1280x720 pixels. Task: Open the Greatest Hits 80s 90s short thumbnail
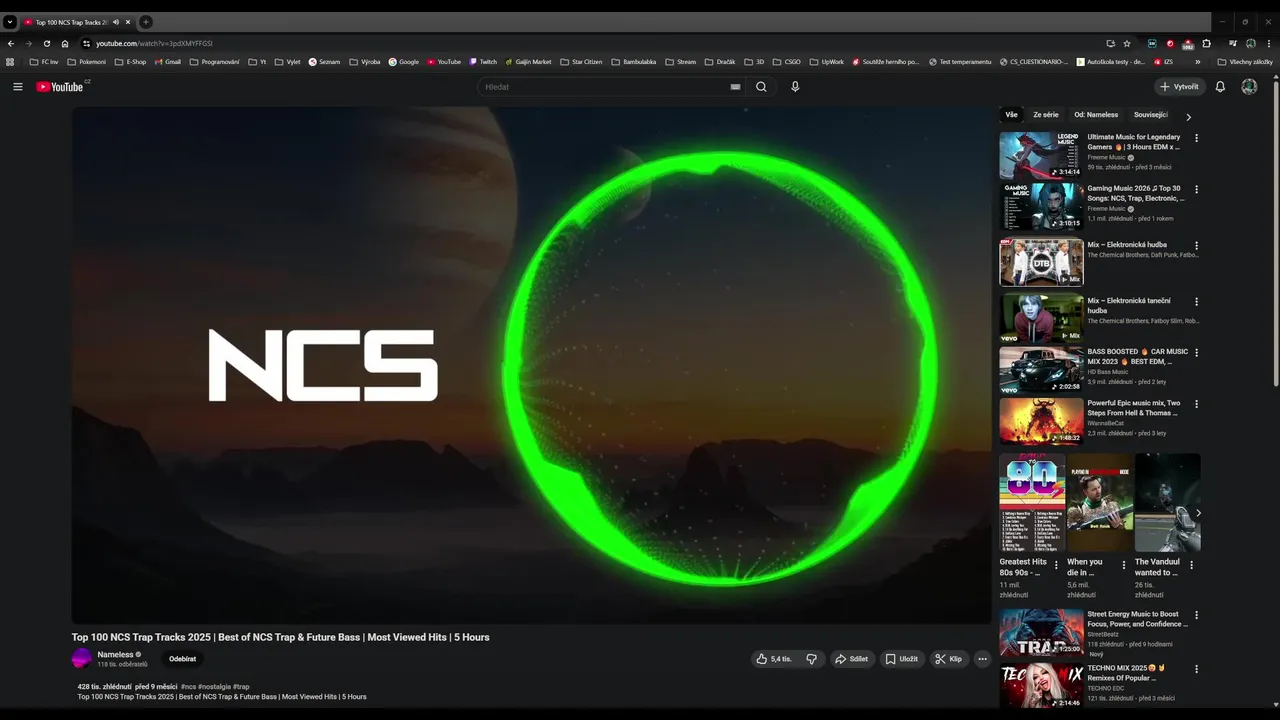pyautogui.click(x=1032, y=503)
